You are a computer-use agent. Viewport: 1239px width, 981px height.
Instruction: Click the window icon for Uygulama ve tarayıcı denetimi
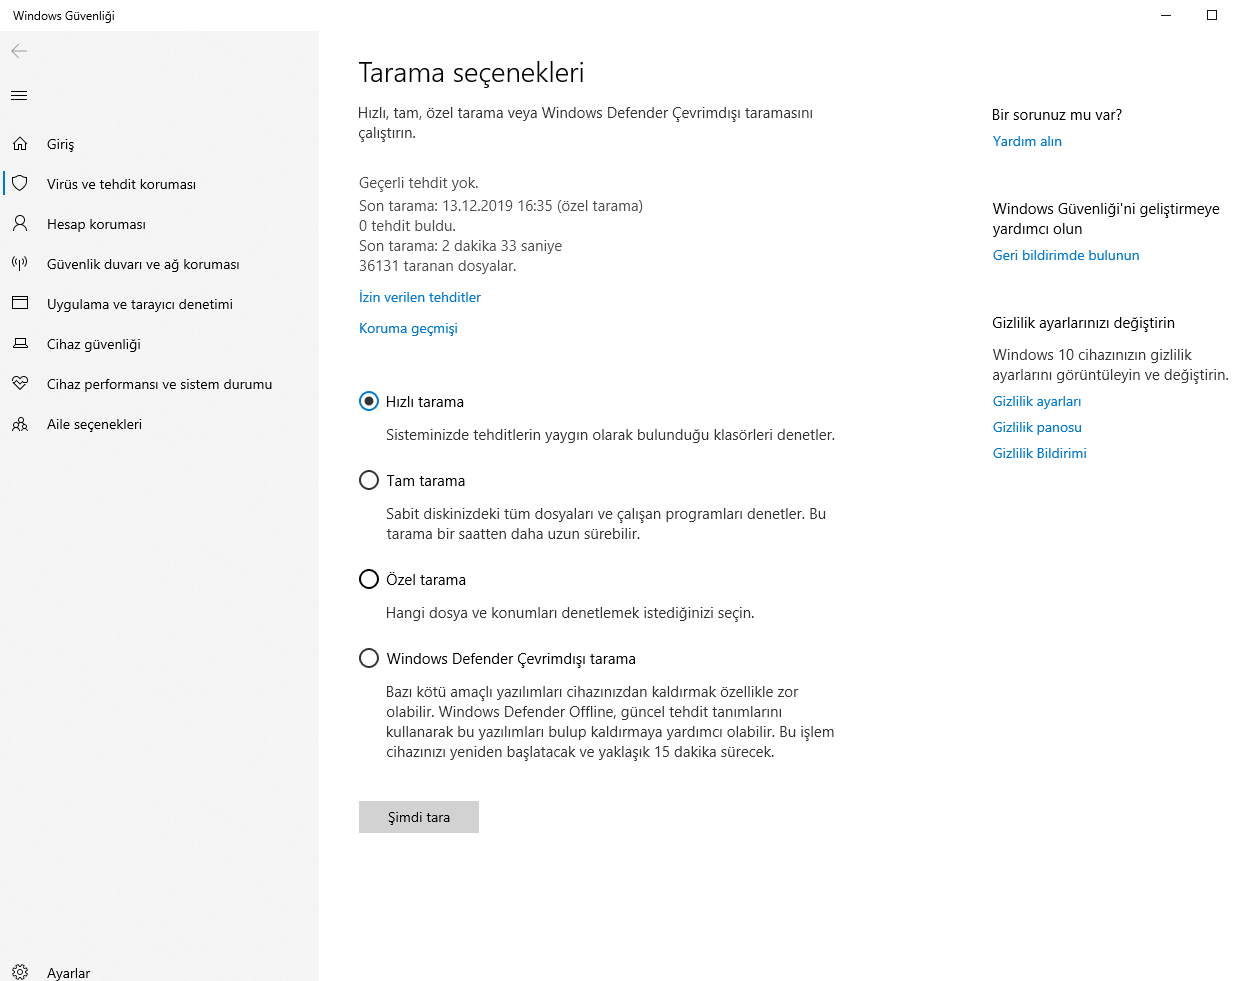(20, 303)
